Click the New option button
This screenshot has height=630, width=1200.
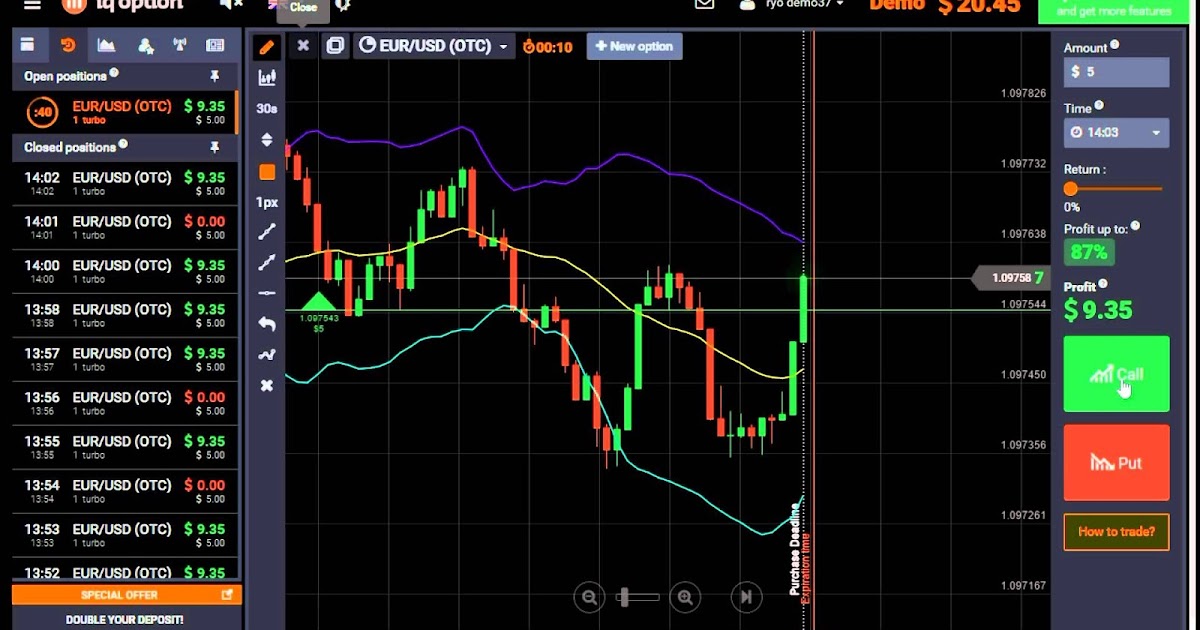tap(634, 46)
